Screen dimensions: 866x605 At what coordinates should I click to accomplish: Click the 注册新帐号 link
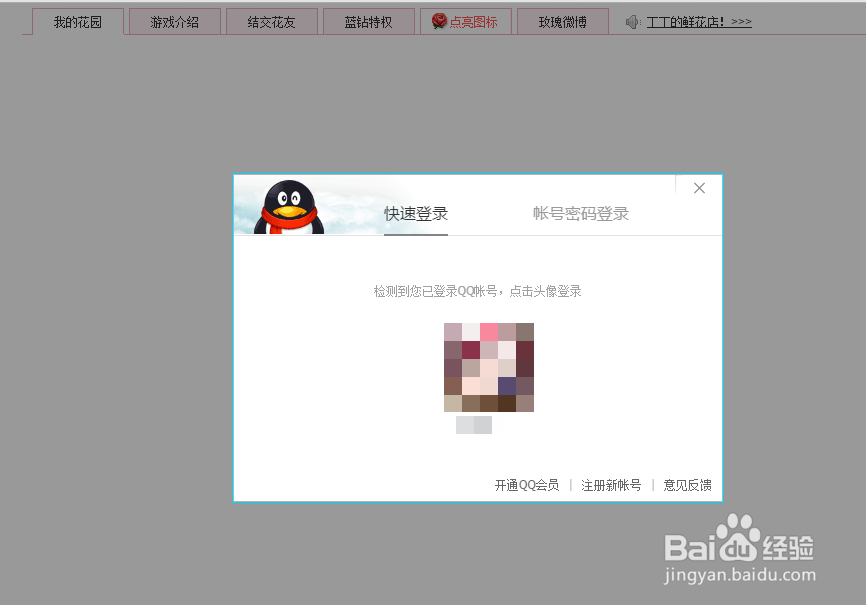(611, 485)
